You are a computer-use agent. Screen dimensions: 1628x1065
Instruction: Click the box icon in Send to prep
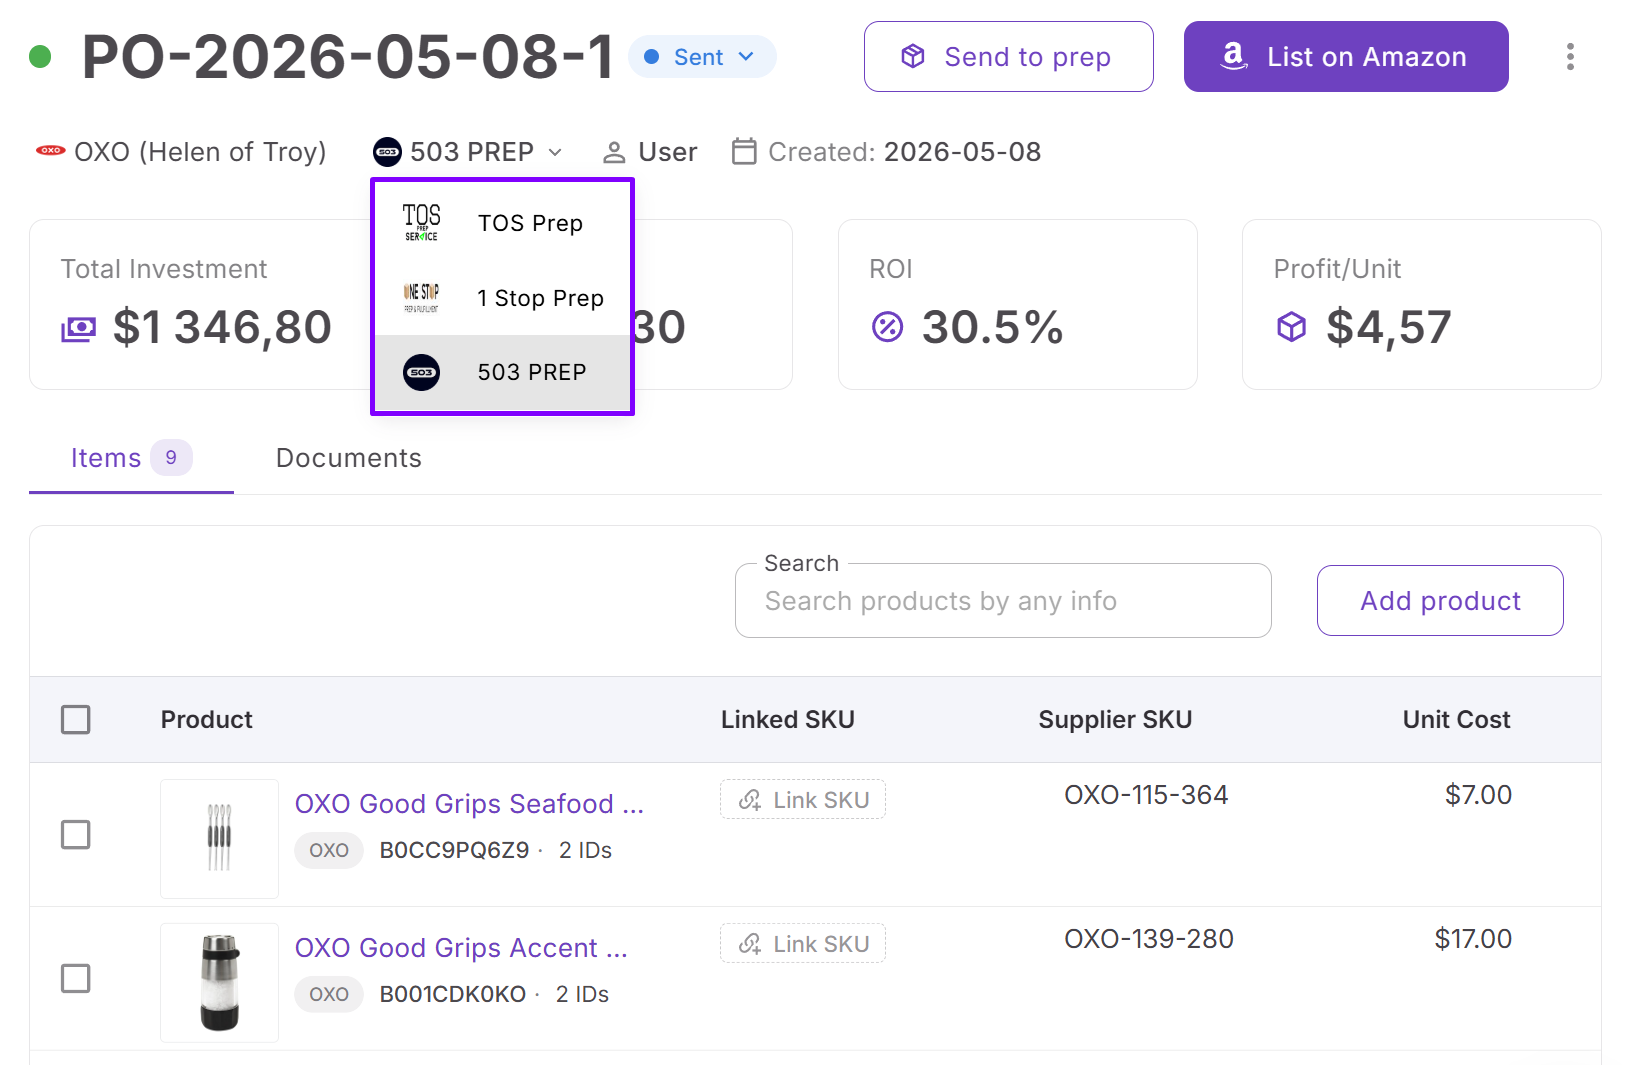(913, 56)
